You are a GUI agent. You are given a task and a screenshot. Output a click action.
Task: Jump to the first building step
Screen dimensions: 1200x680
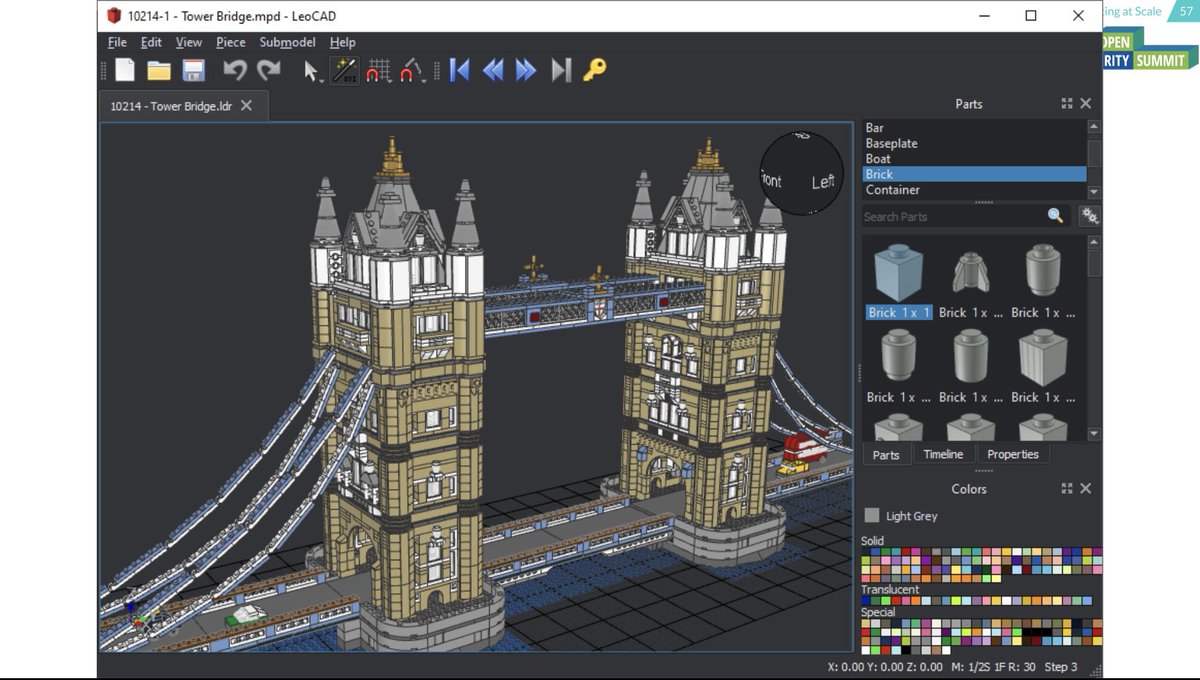pos(460,70)
